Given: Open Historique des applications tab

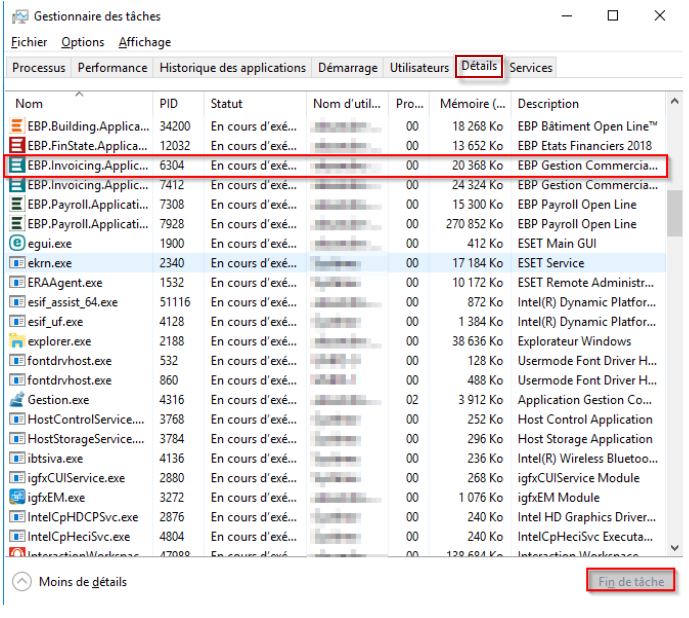Looking at the screenshot, I should [x=232, y=68].
